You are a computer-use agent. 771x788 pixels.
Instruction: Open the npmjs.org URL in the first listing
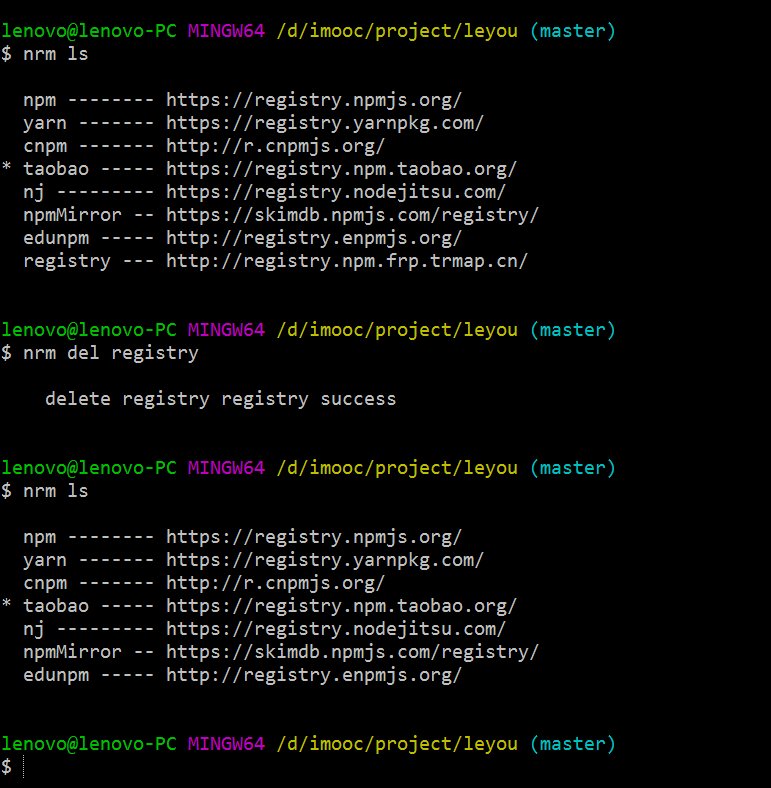[x=313, y=100]
